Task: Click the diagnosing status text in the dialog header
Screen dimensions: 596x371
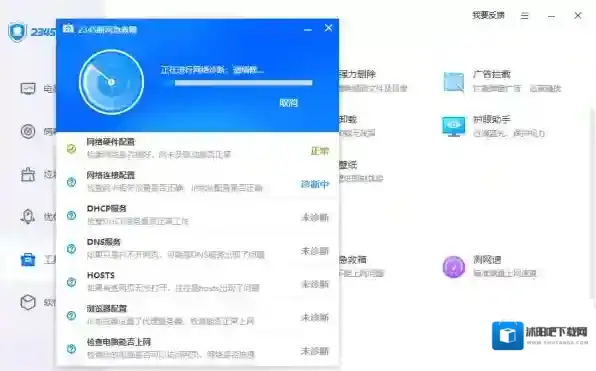Action: click(x=212, y=70)
